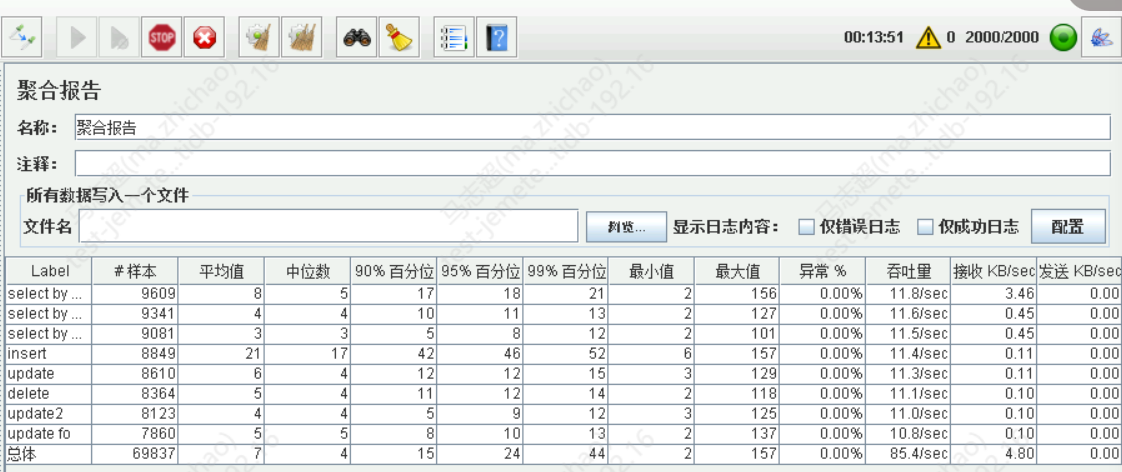1122x472 pixels.
Task: Open the Function Helper list icon
Action: point(454,37)
